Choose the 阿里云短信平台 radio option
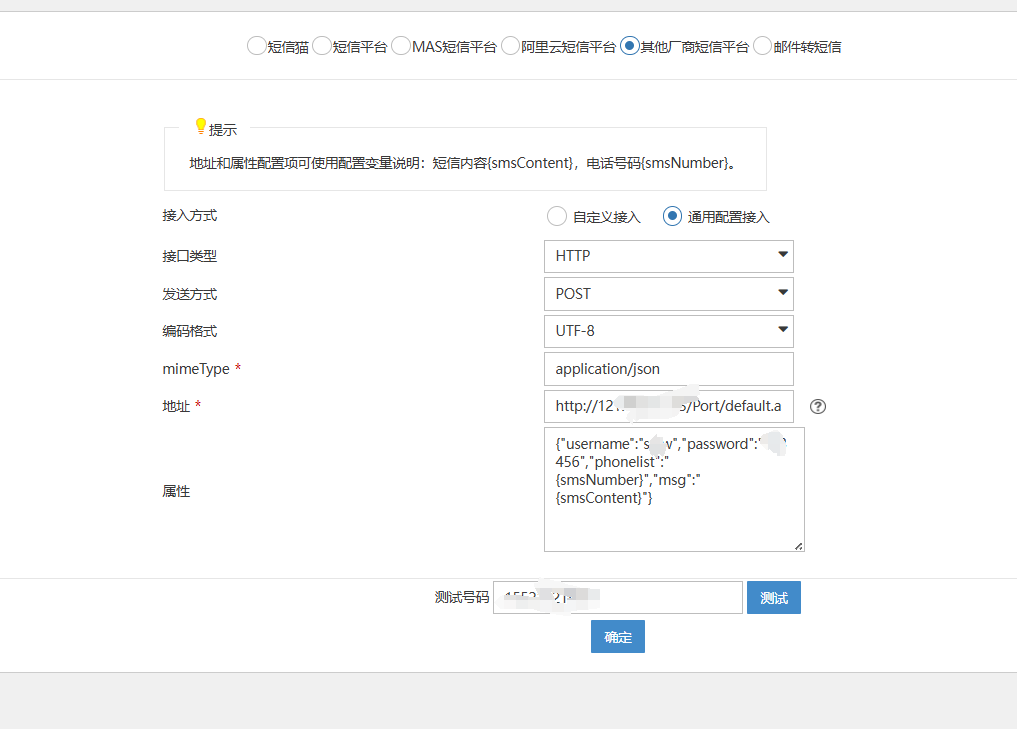This screenshot has width=1017, height=729. 510,46
